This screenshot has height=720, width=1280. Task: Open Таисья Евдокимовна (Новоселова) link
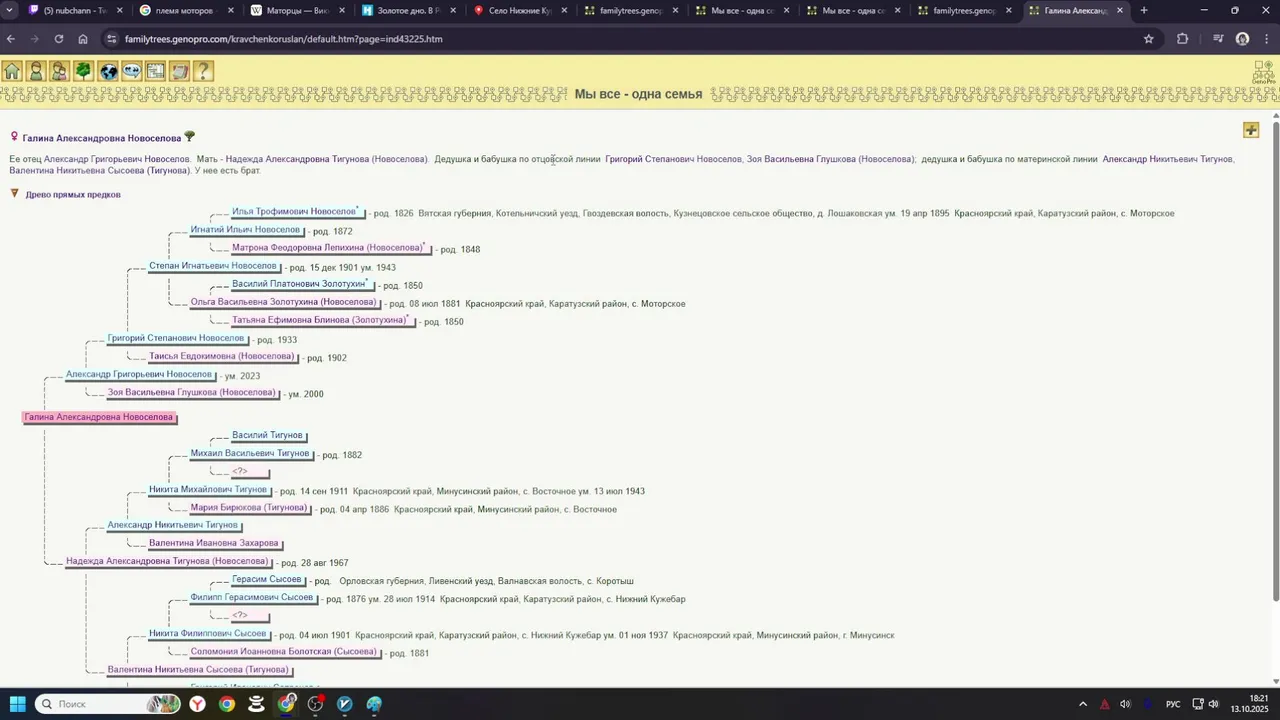222,356
